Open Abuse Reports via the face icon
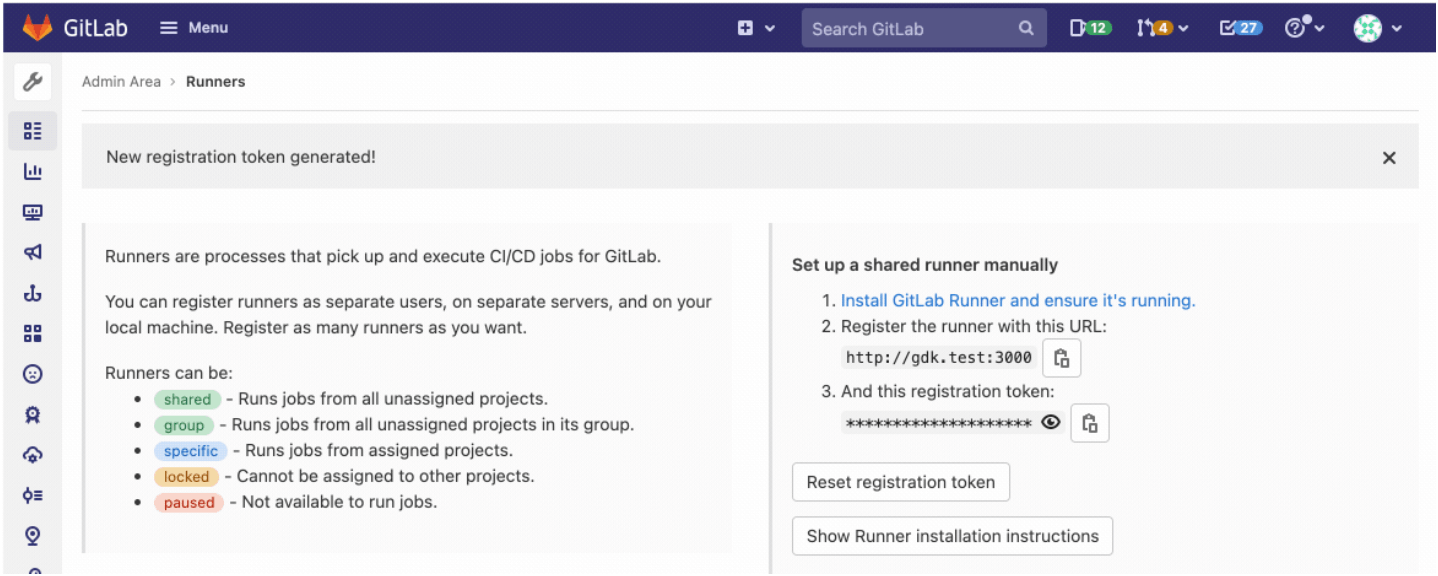 tap(33, 373)
